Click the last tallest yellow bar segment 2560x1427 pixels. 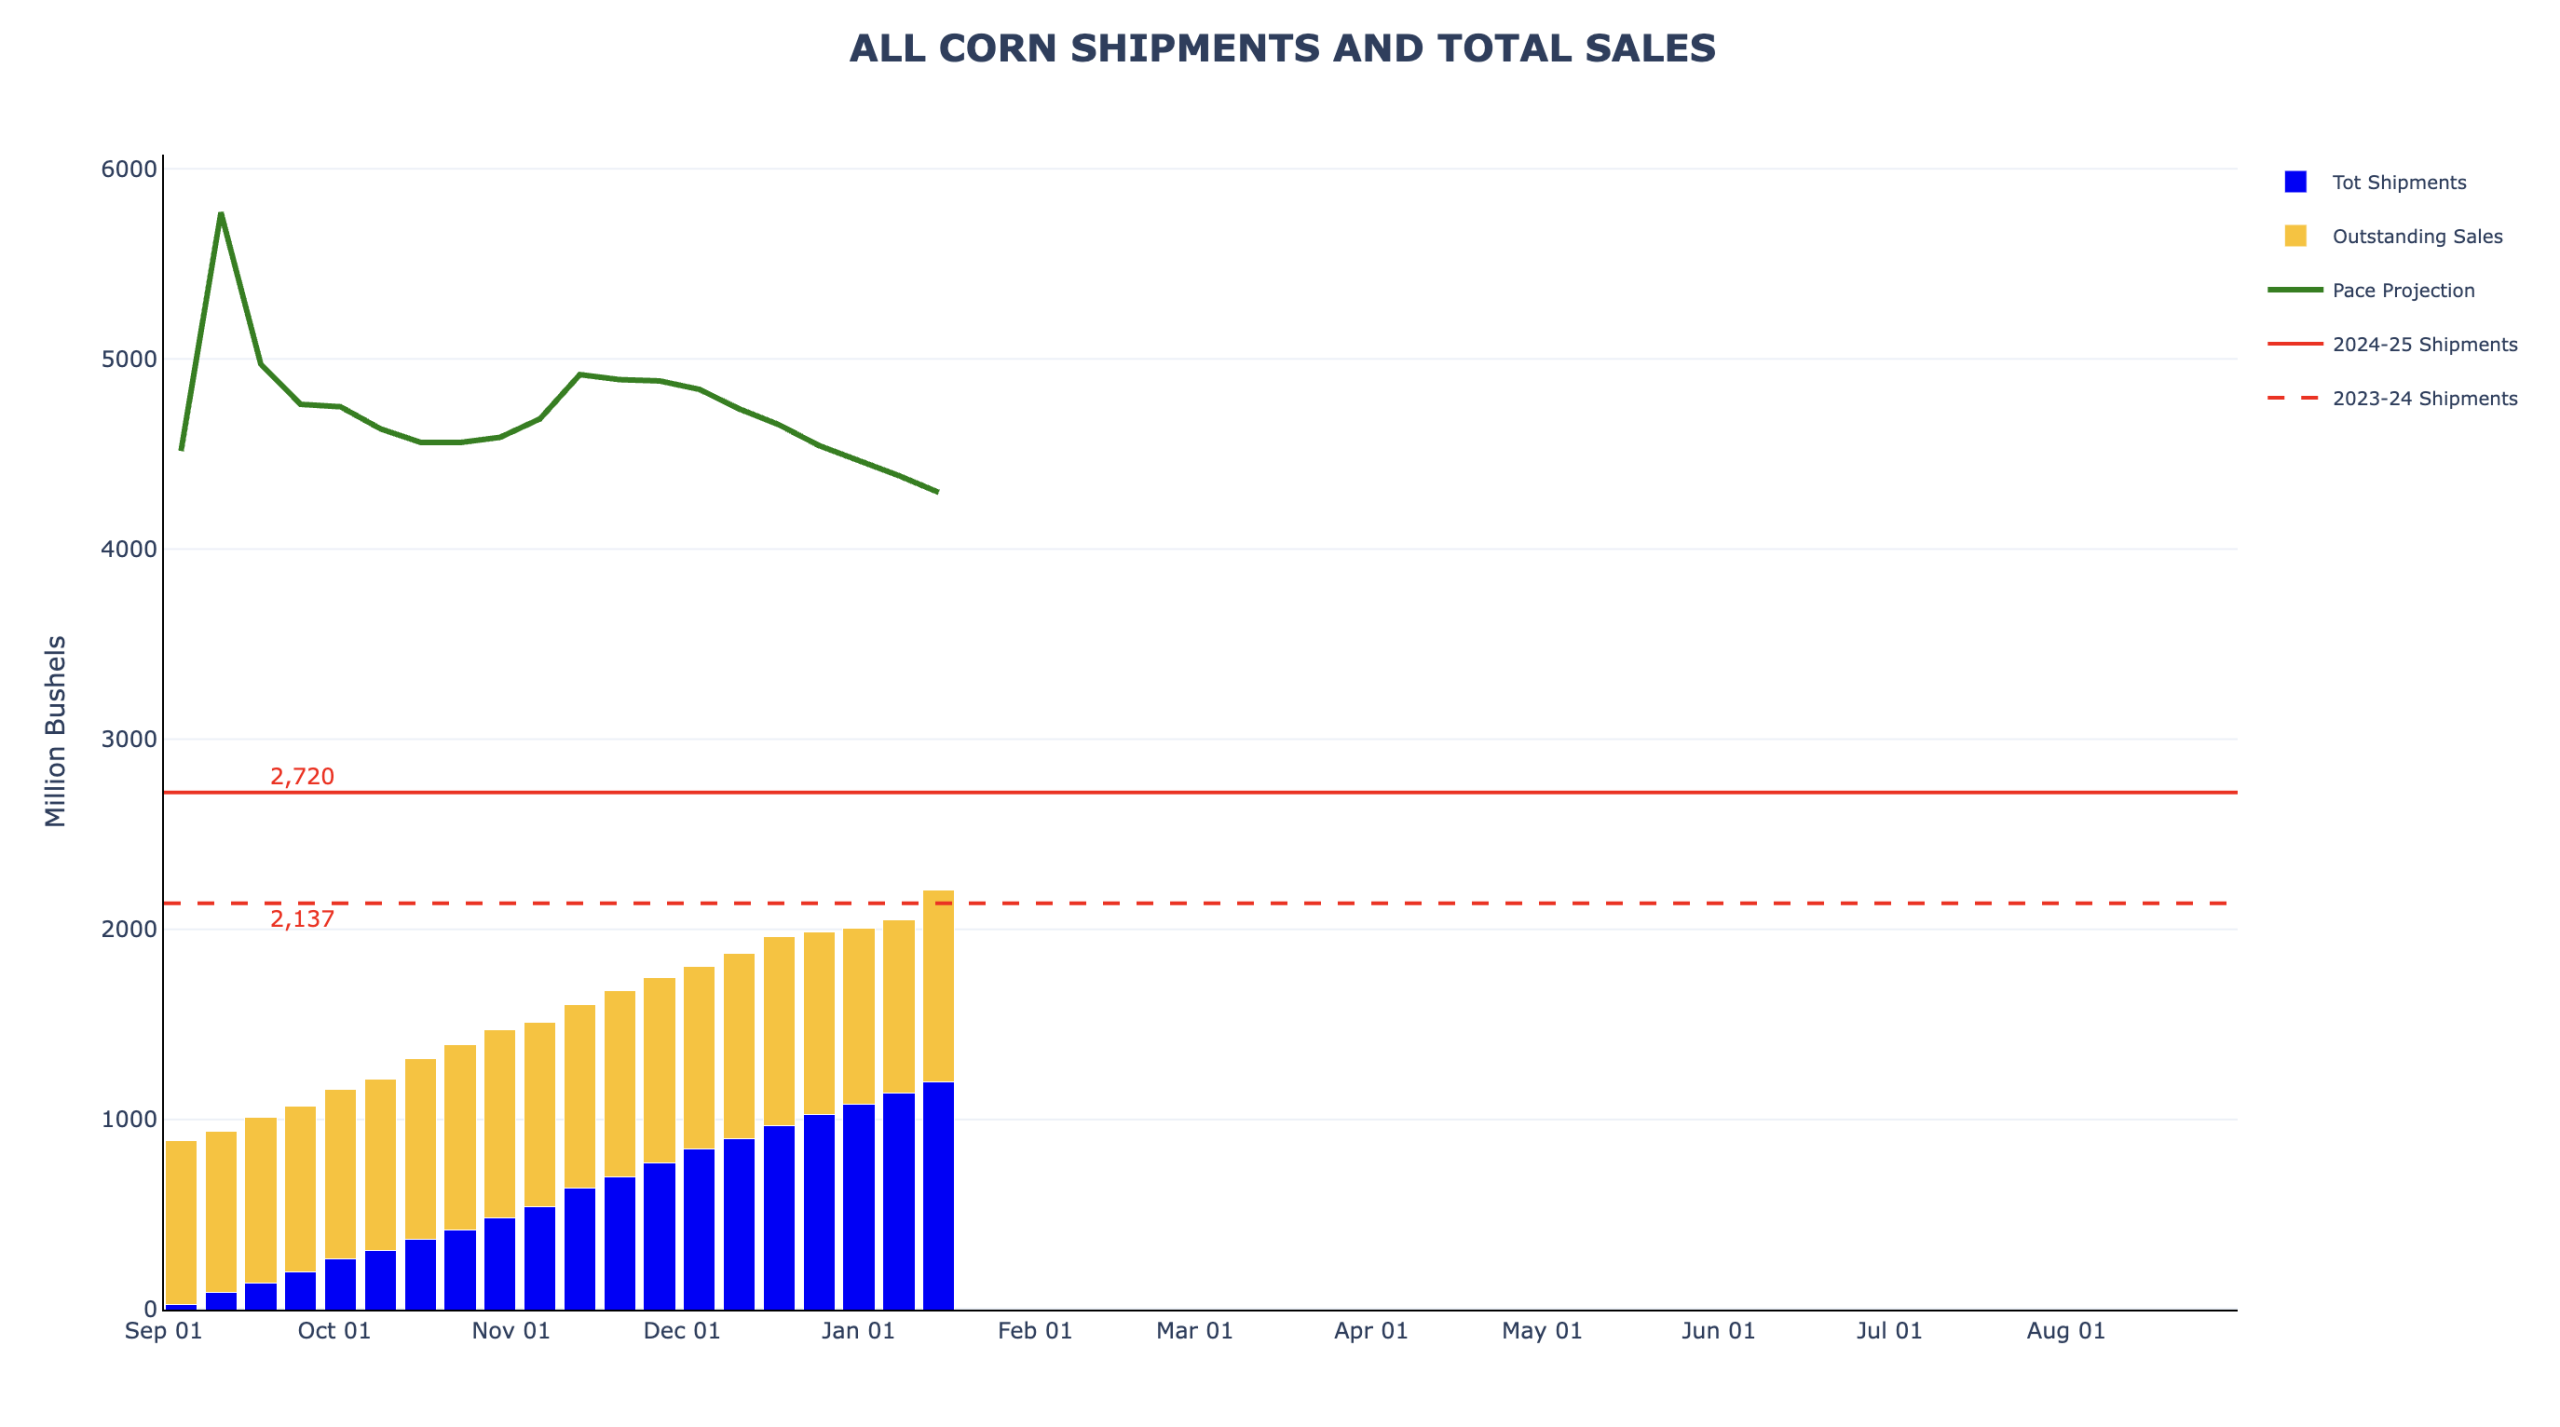937,985
